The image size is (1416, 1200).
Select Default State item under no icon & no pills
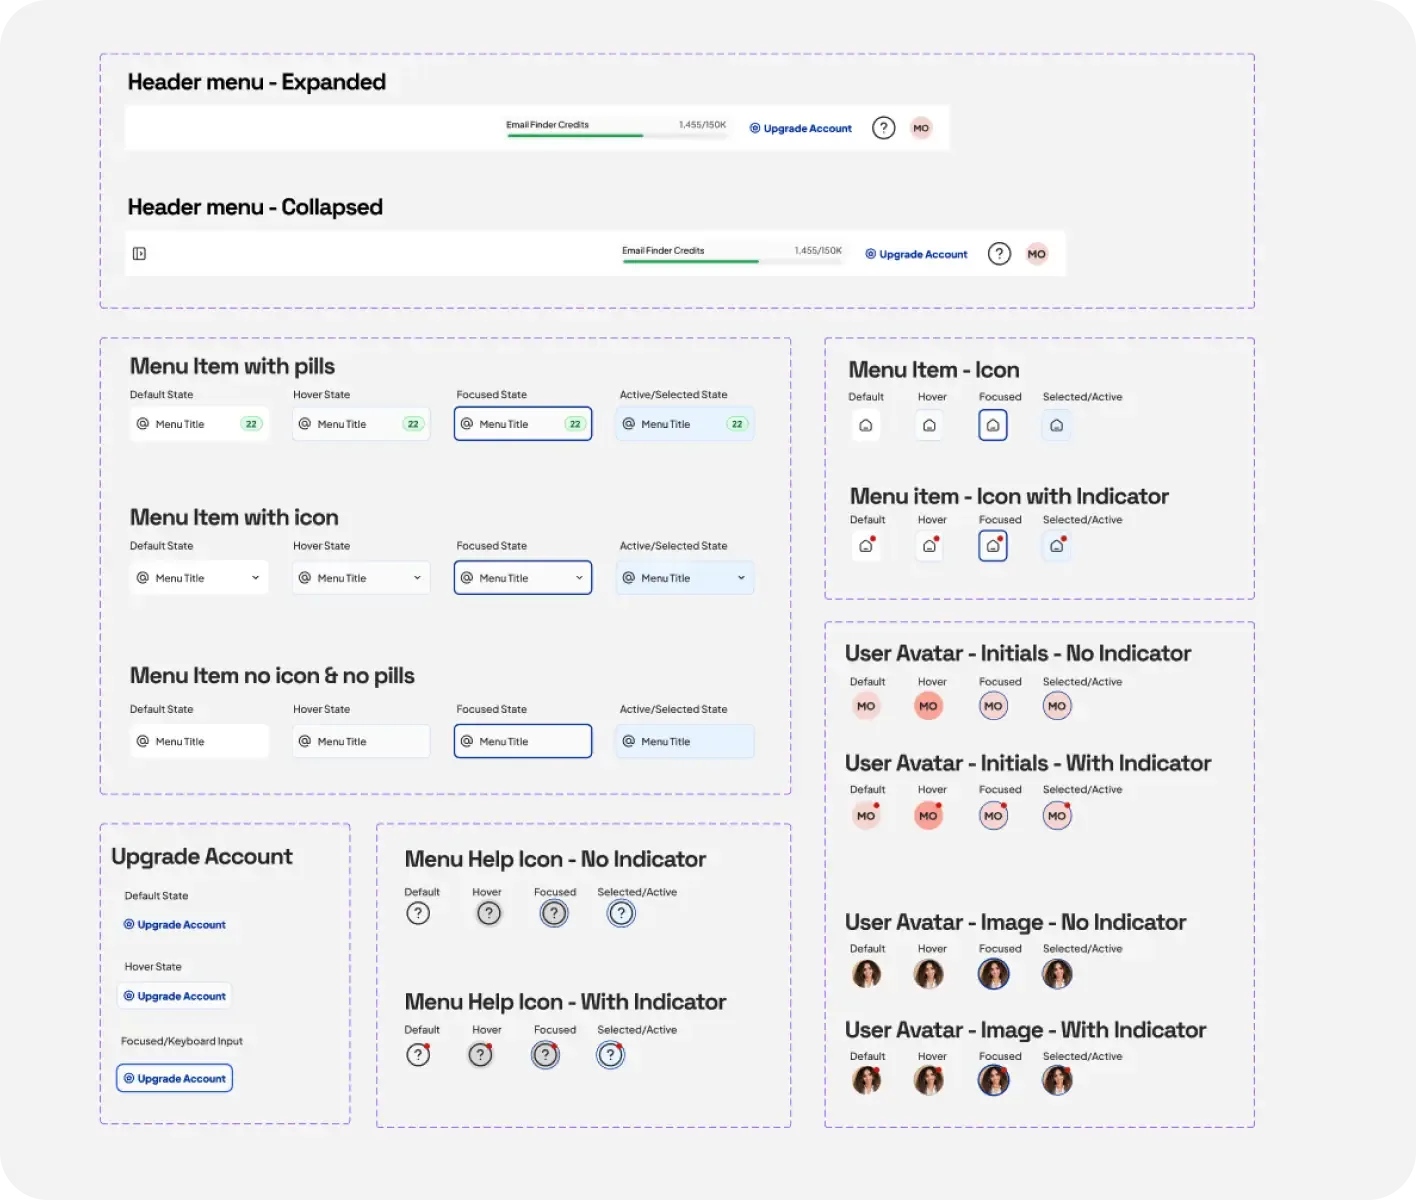pyautogui.click(x=199, y=741)
